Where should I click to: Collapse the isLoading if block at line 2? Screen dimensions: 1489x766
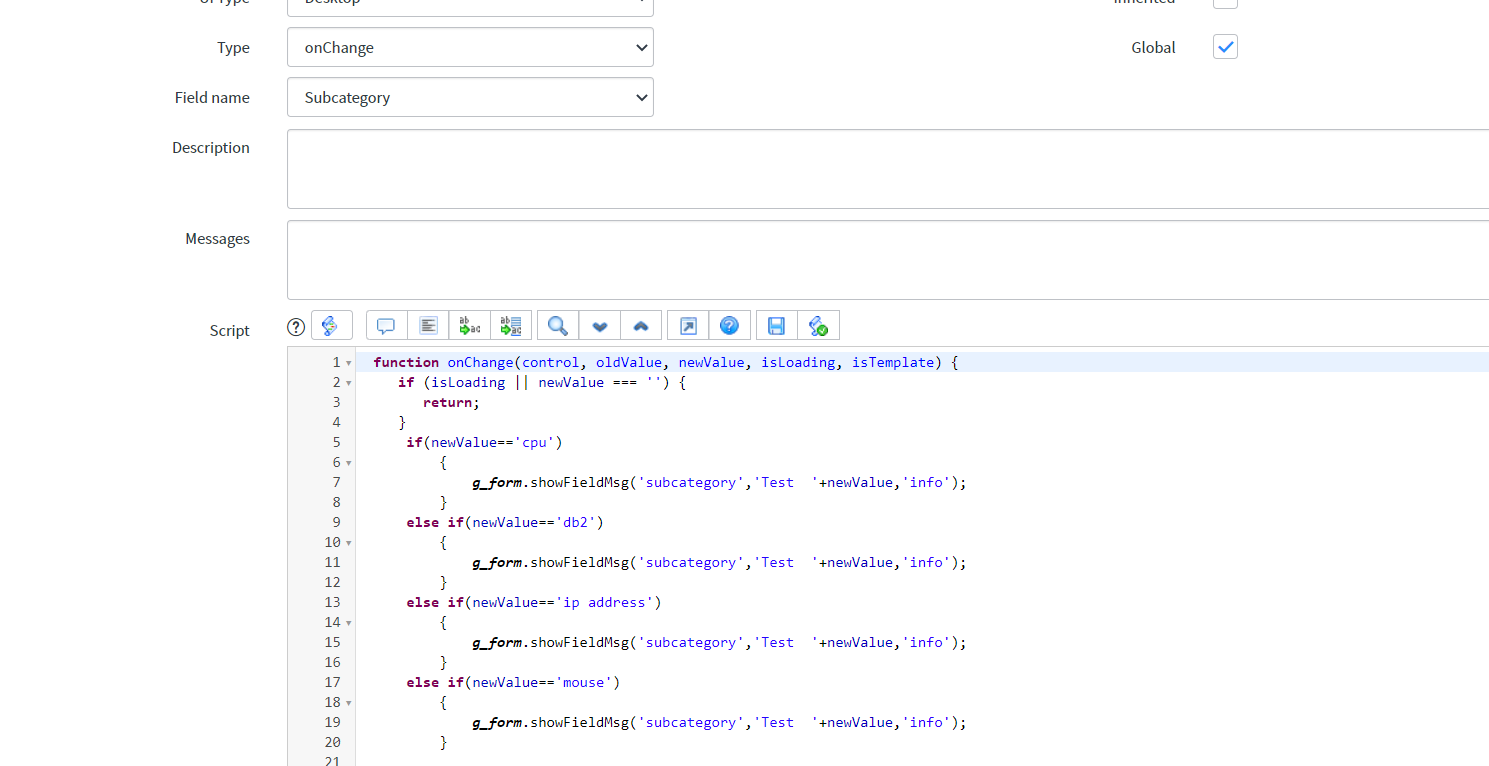click(x=348, y=383)
